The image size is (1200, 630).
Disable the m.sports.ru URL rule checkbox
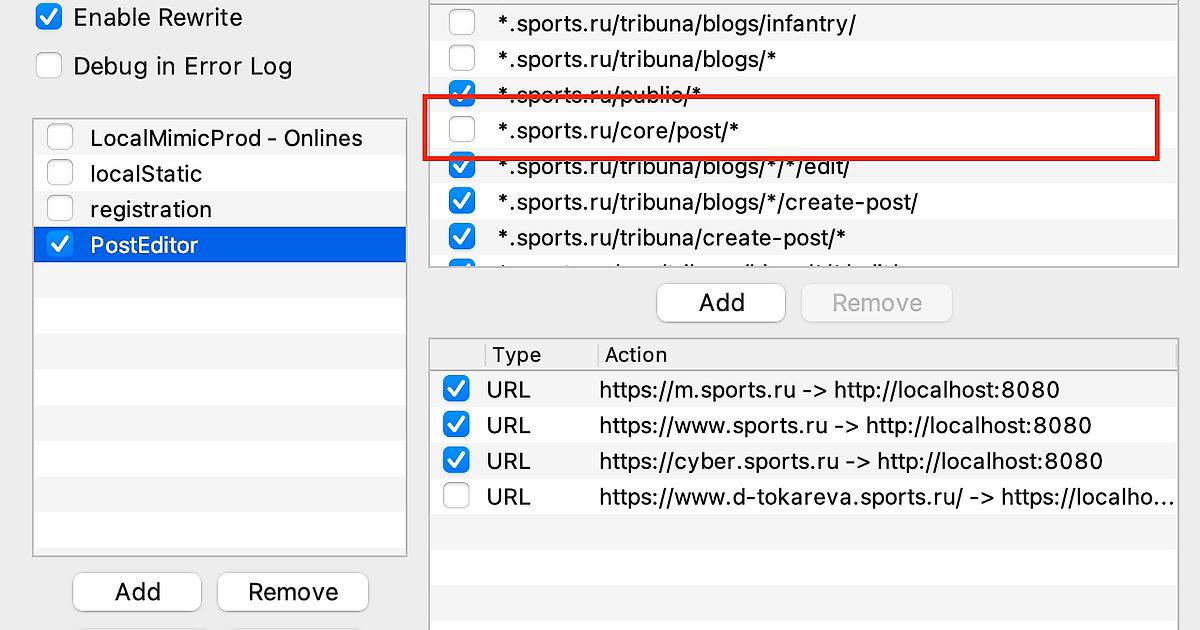coord(456,389)
